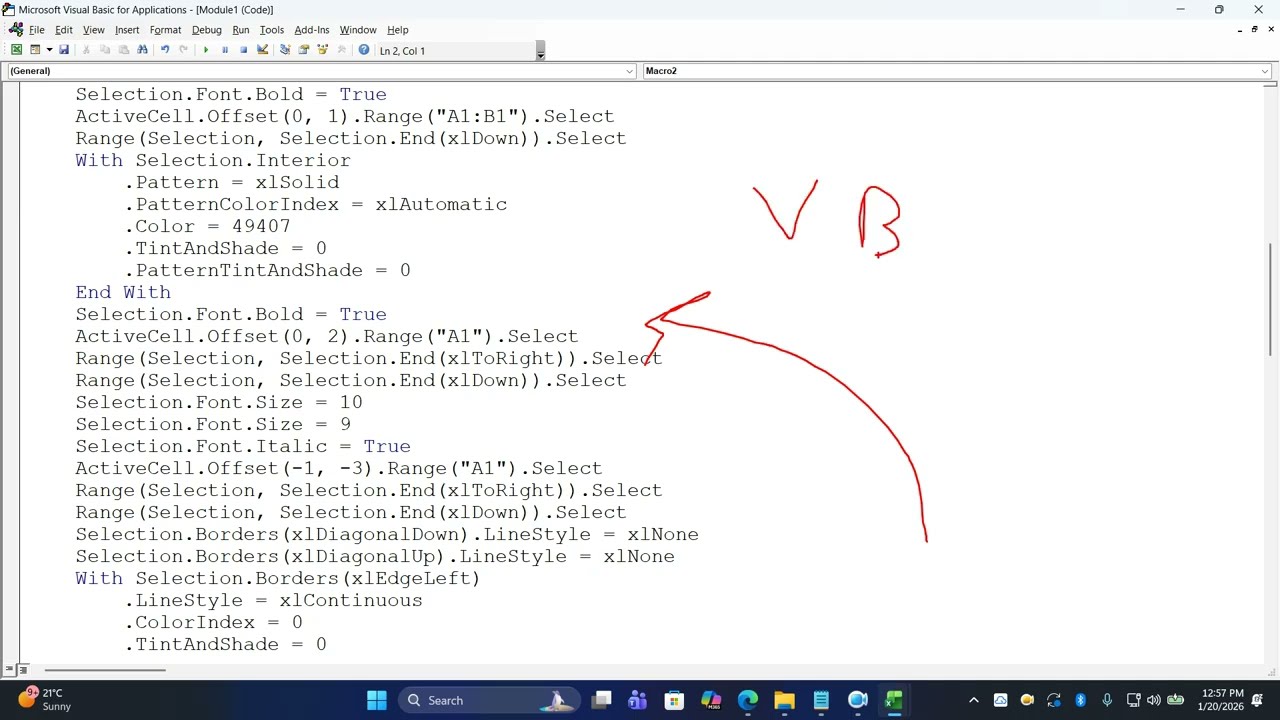This screenshot has width=1280, height=720.
Task: Expand the Macro2 procedure dropdown
Action: click(x=1265, y=71)
